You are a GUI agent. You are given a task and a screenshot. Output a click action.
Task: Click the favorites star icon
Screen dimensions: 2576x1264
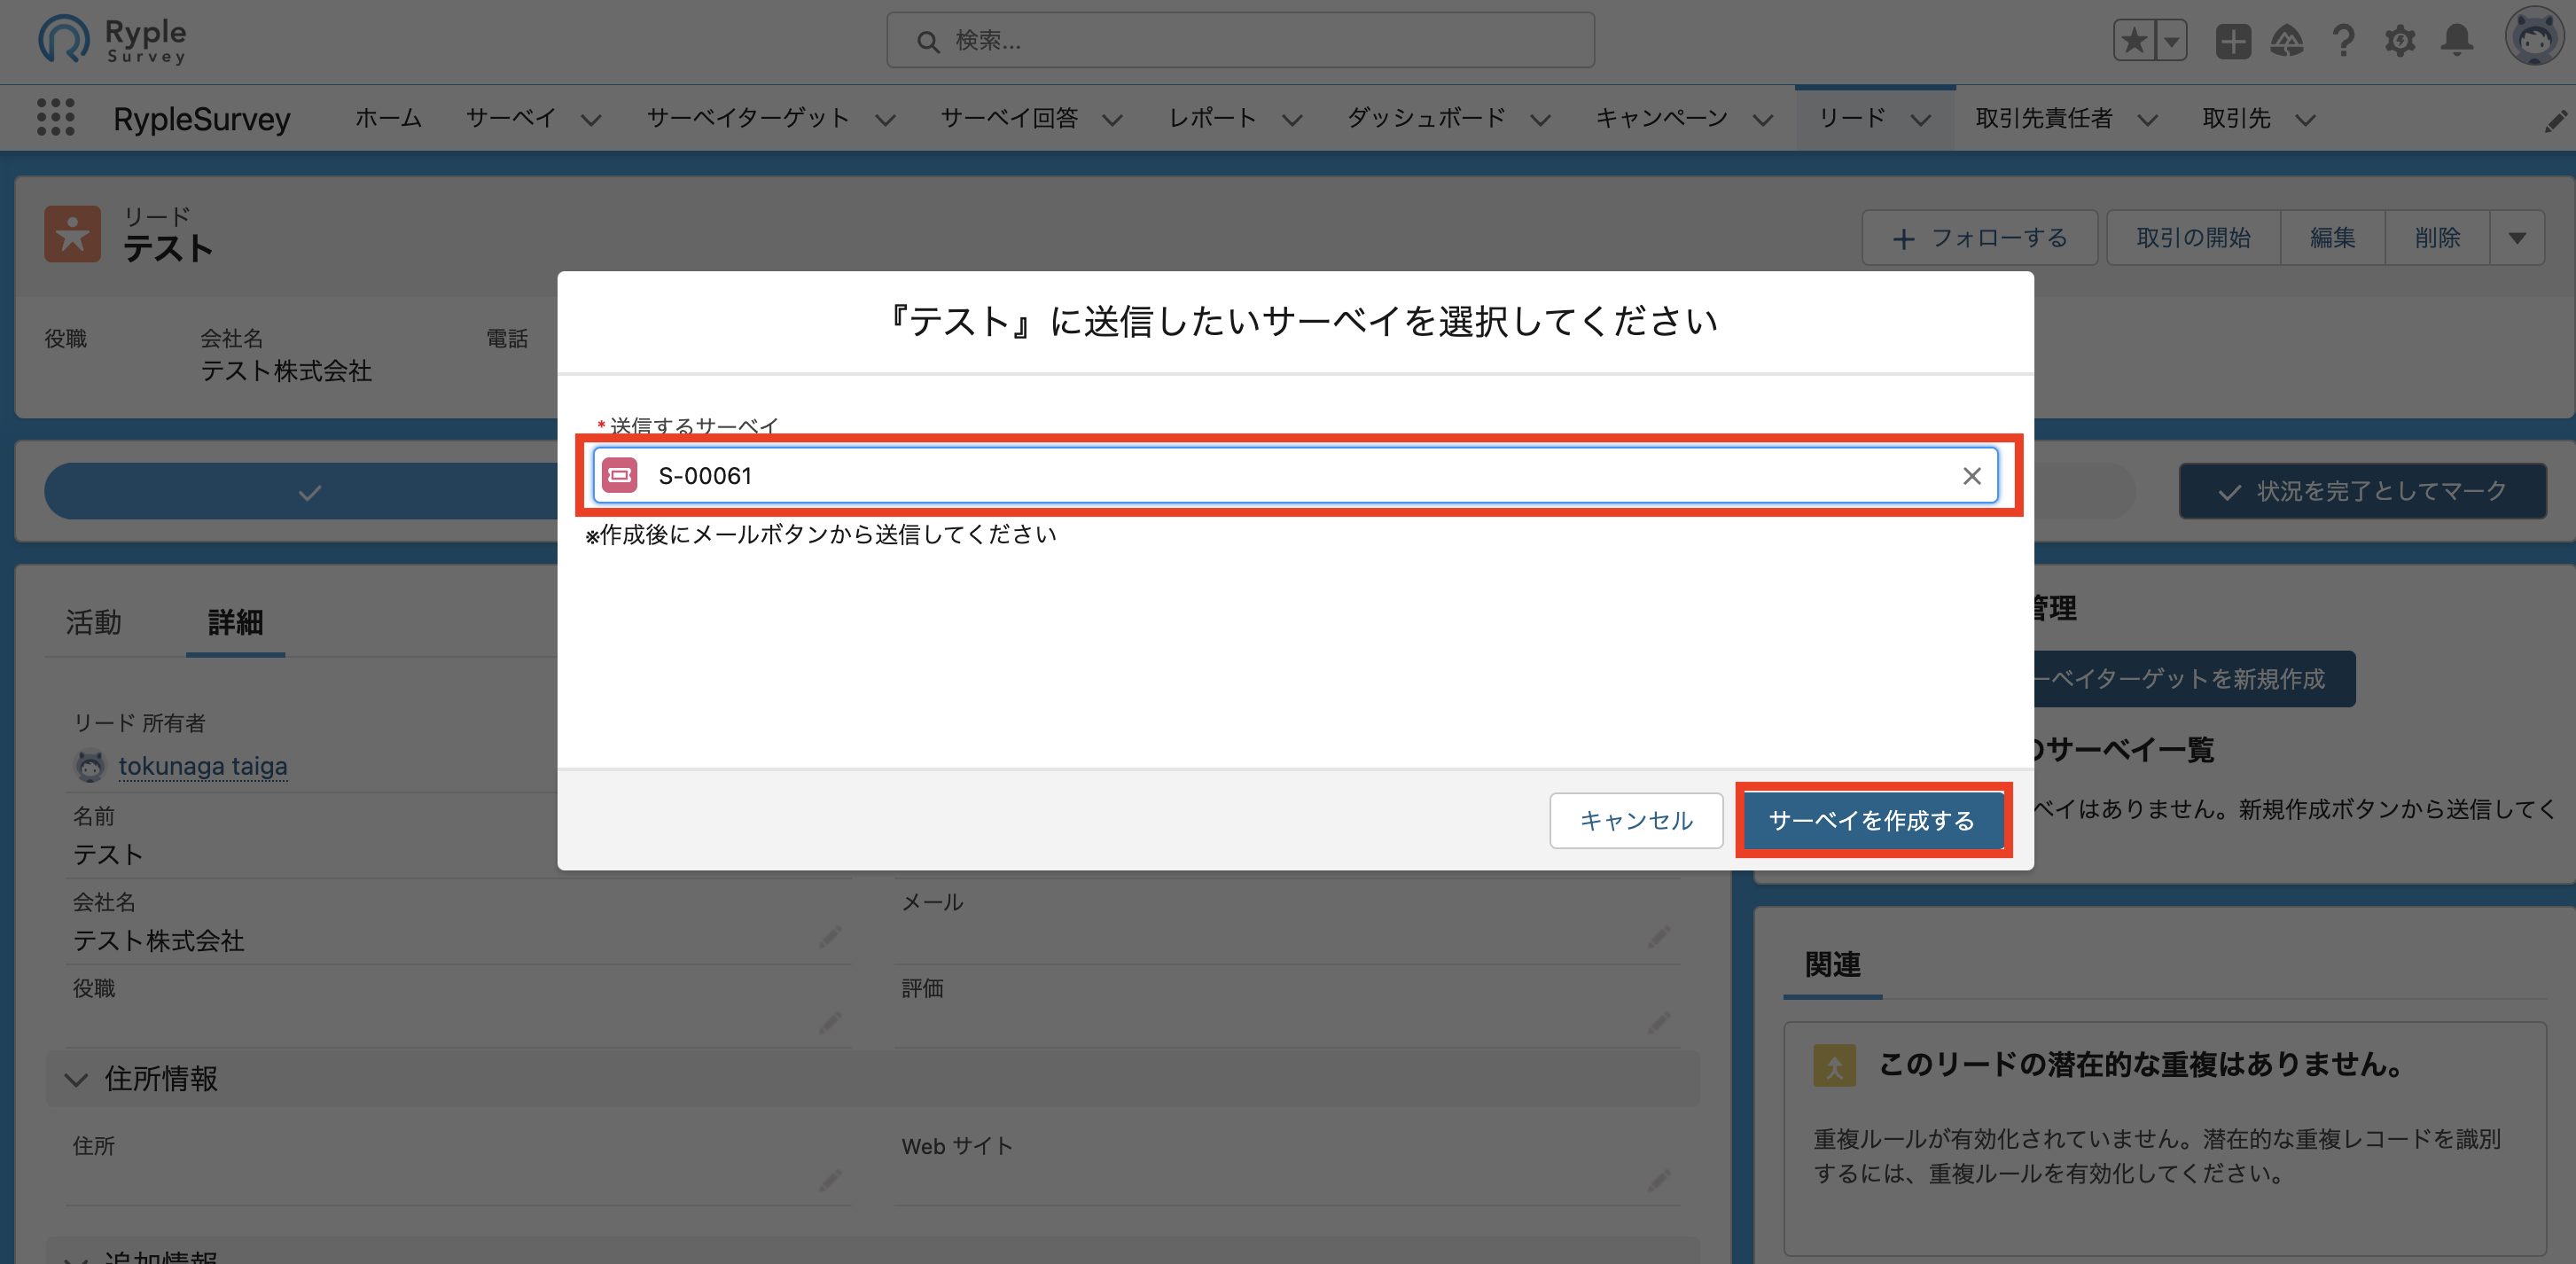[2134, 41]
